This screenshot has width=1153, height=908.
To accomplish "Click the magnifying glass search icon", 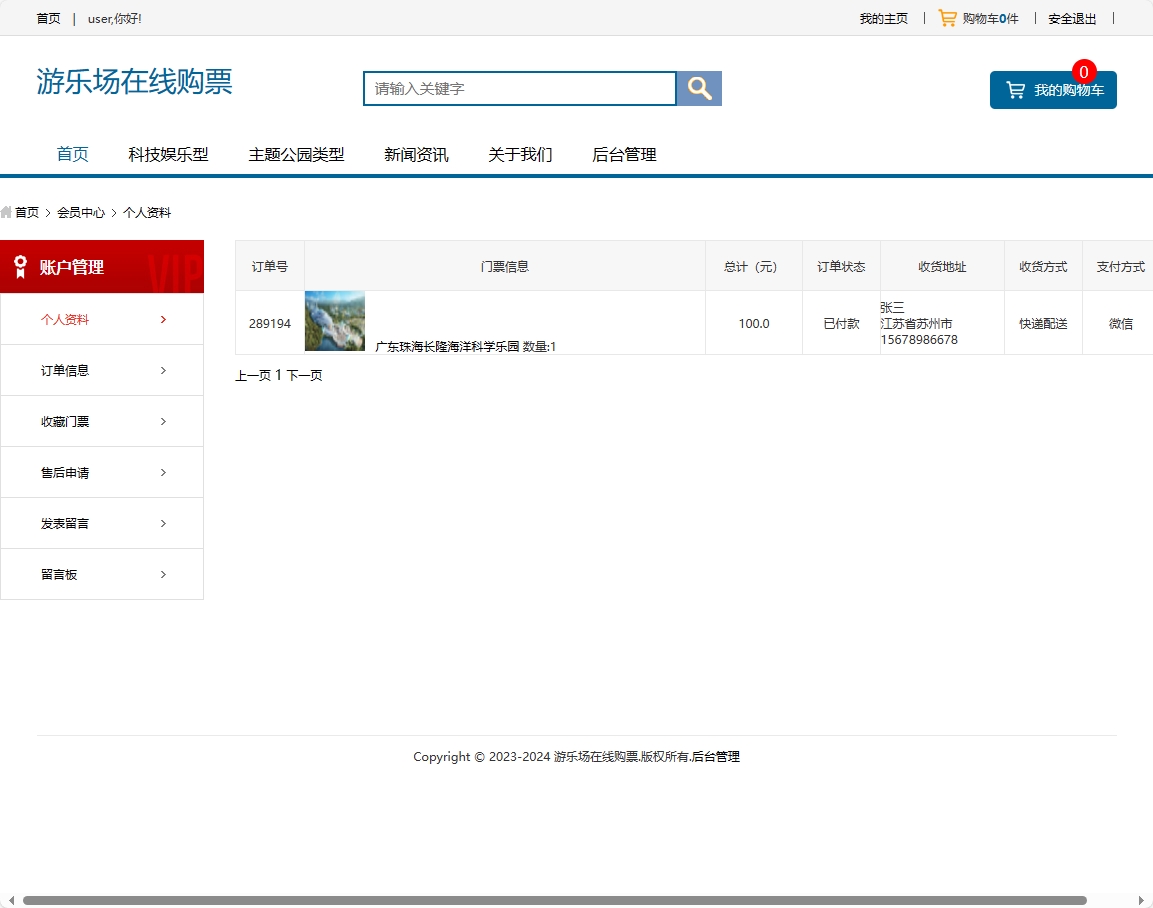I will click(x=698, y=88).
